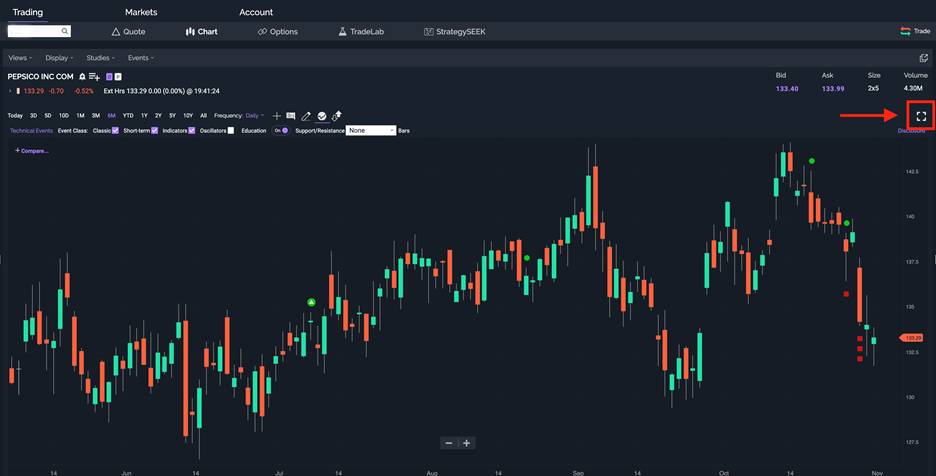Zoom out with the minus button
The height and width of the screenshot is (476, 936).
(x=449, y=443)
